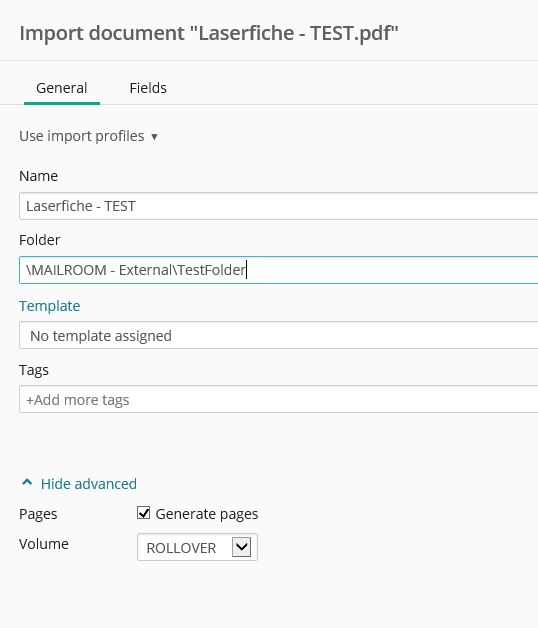Viewport: 538px width, 628px height.
Task: Click the Volume dropdown arrow icon
Action: (242, 547)
